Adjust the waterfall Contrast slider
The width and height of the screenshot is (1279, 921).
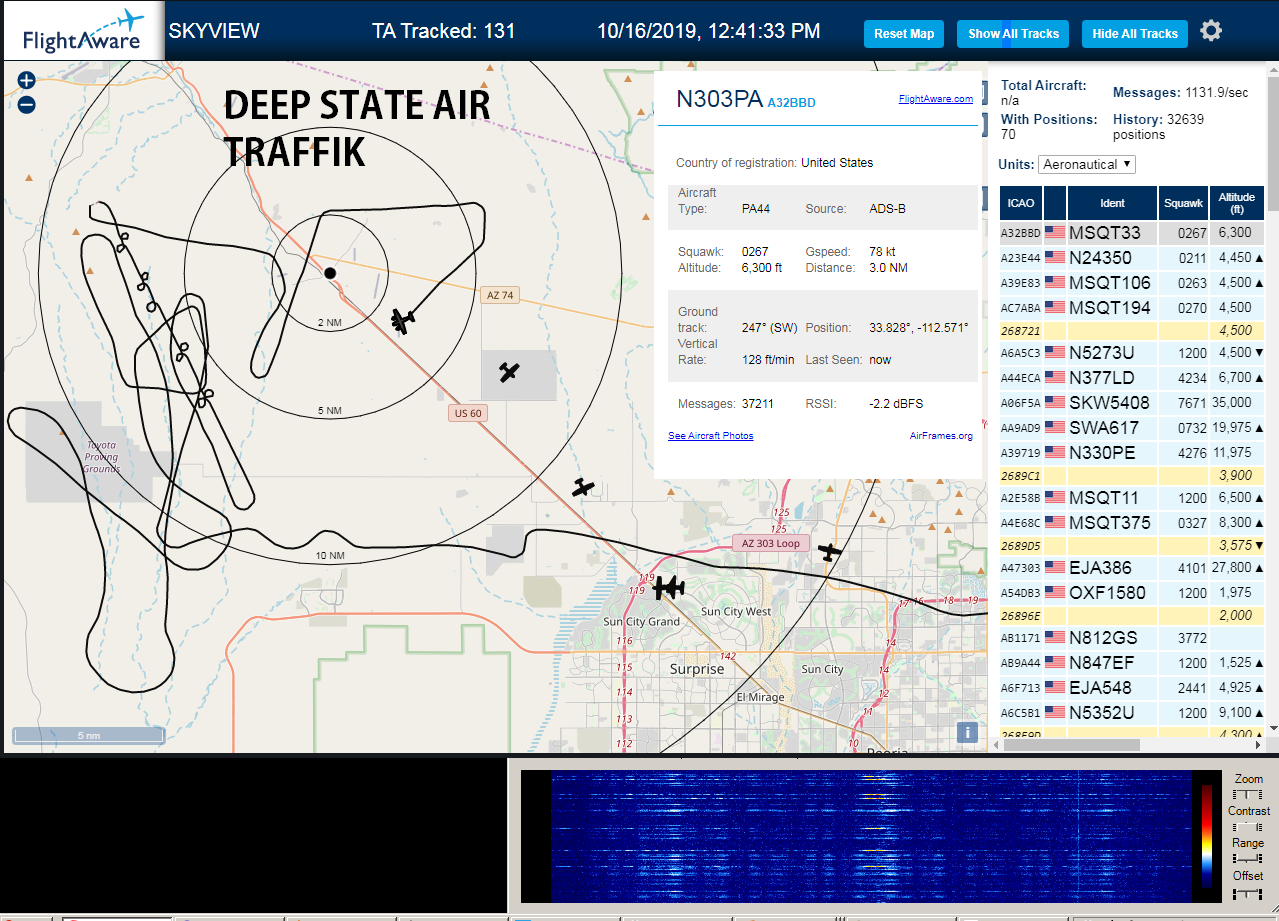tap(1248, 827)
